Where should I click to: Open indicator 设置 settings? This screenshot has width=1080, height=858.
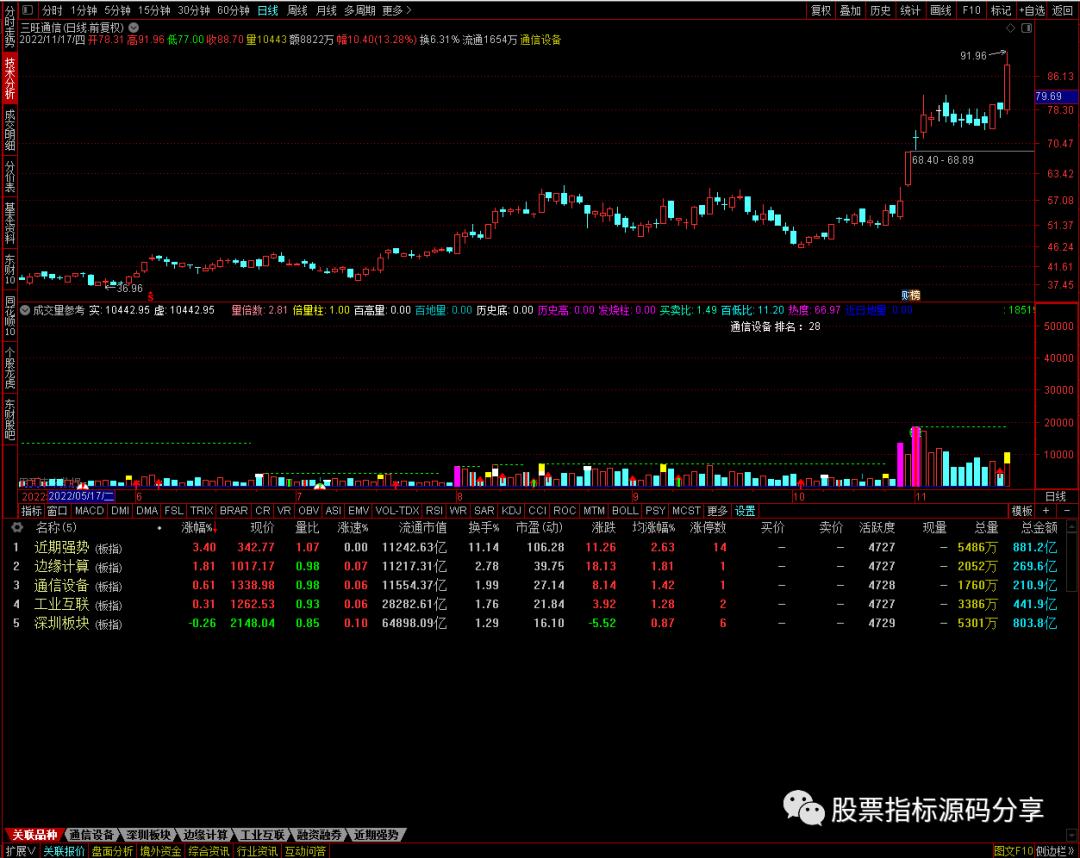pyautogui.click(x=745, y=511)
